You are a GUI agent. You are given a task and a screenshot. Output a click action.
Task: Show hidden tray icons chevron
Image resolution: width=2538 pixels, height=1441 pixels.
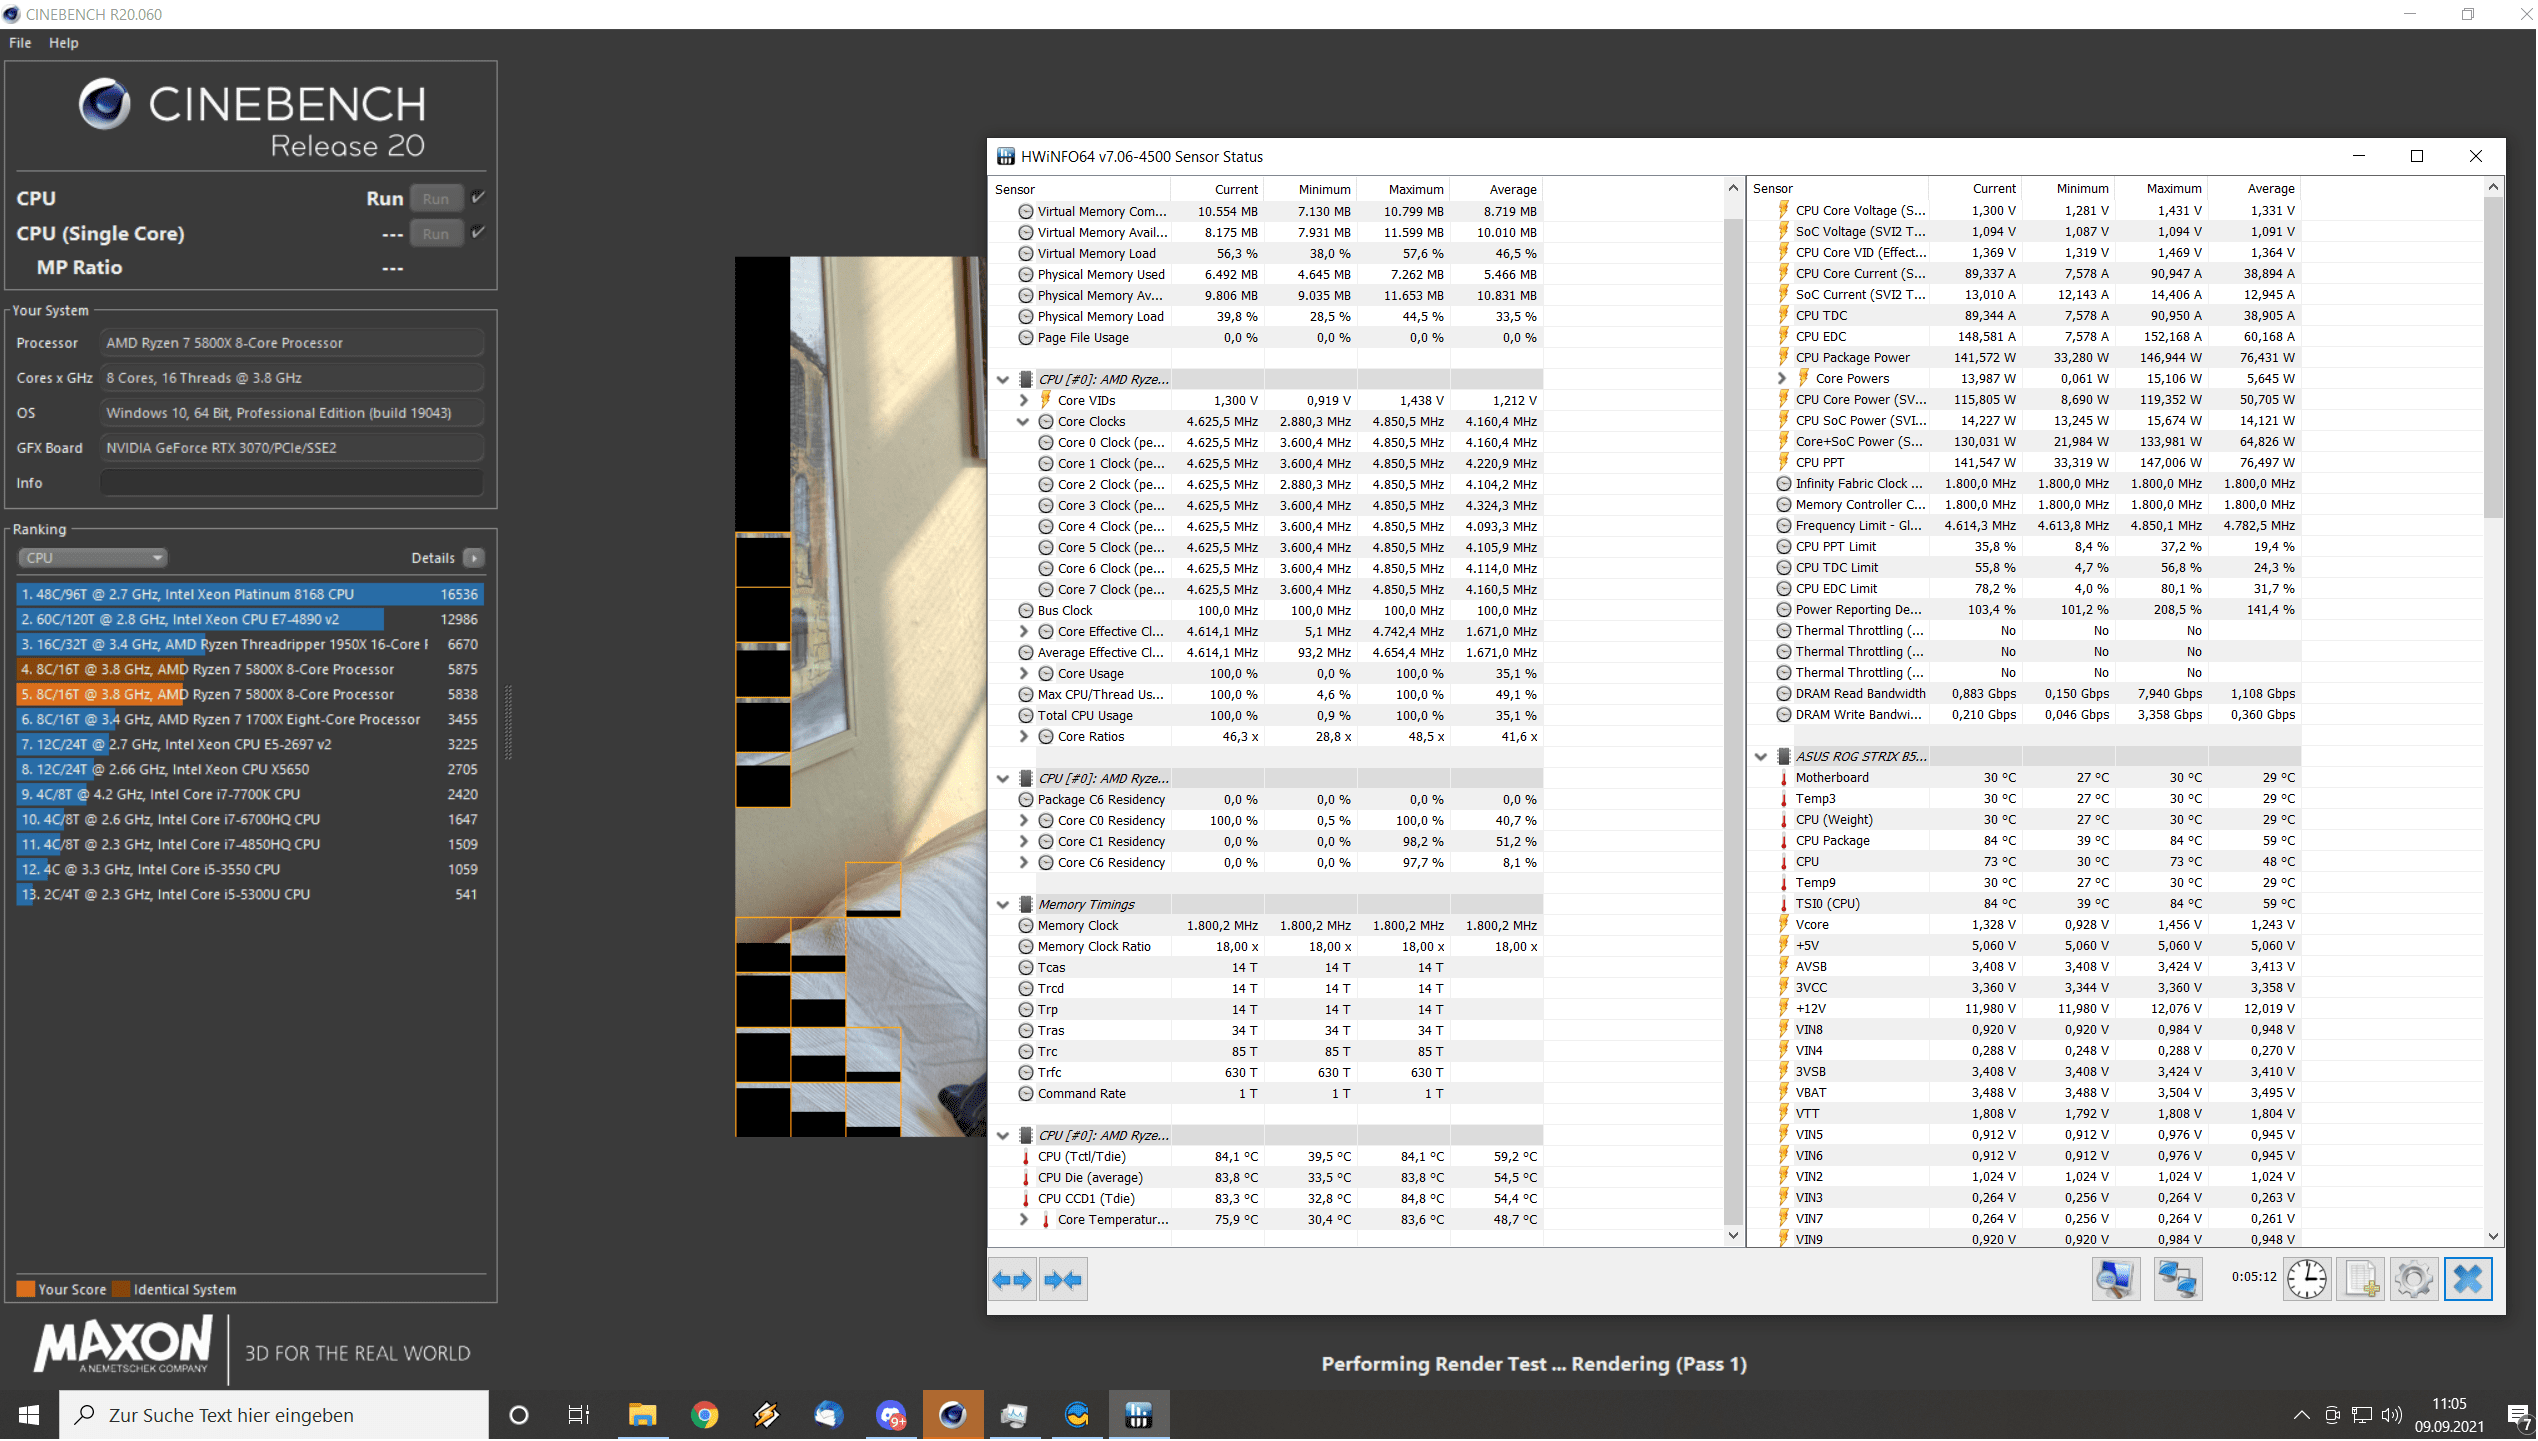click(2301, 1416)
